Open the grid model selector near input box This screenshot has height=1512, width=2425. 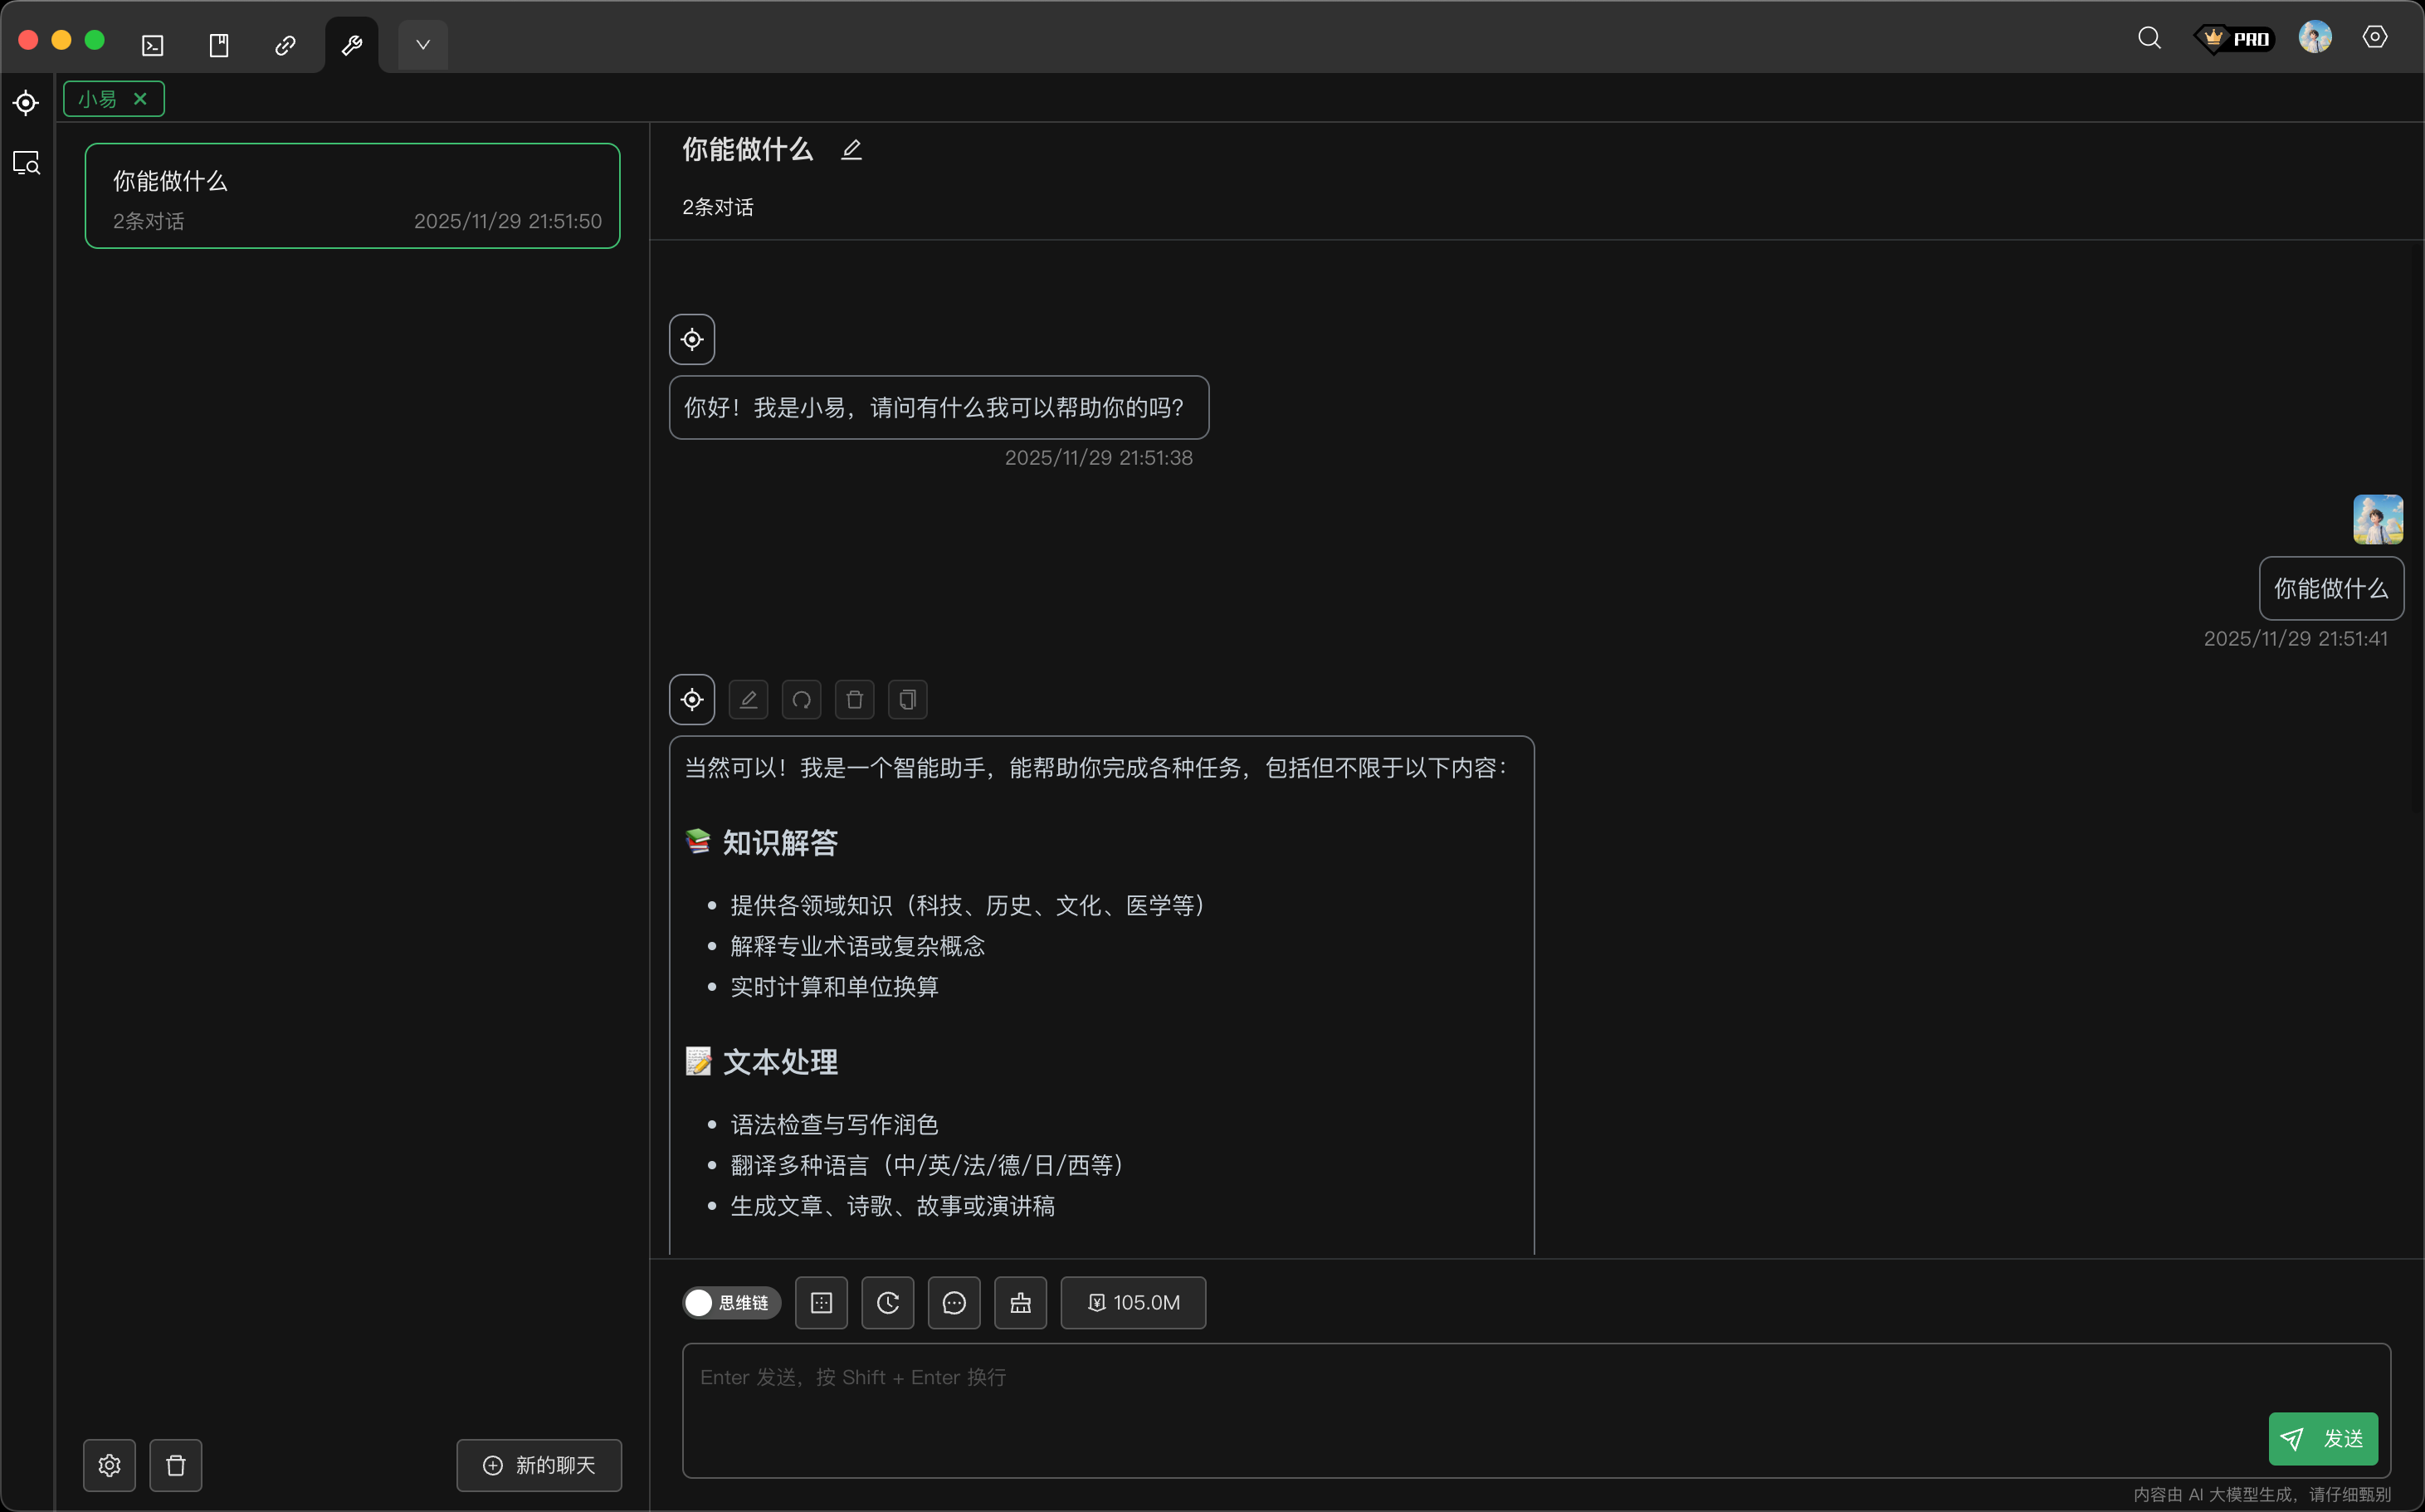pos(821,1302)
